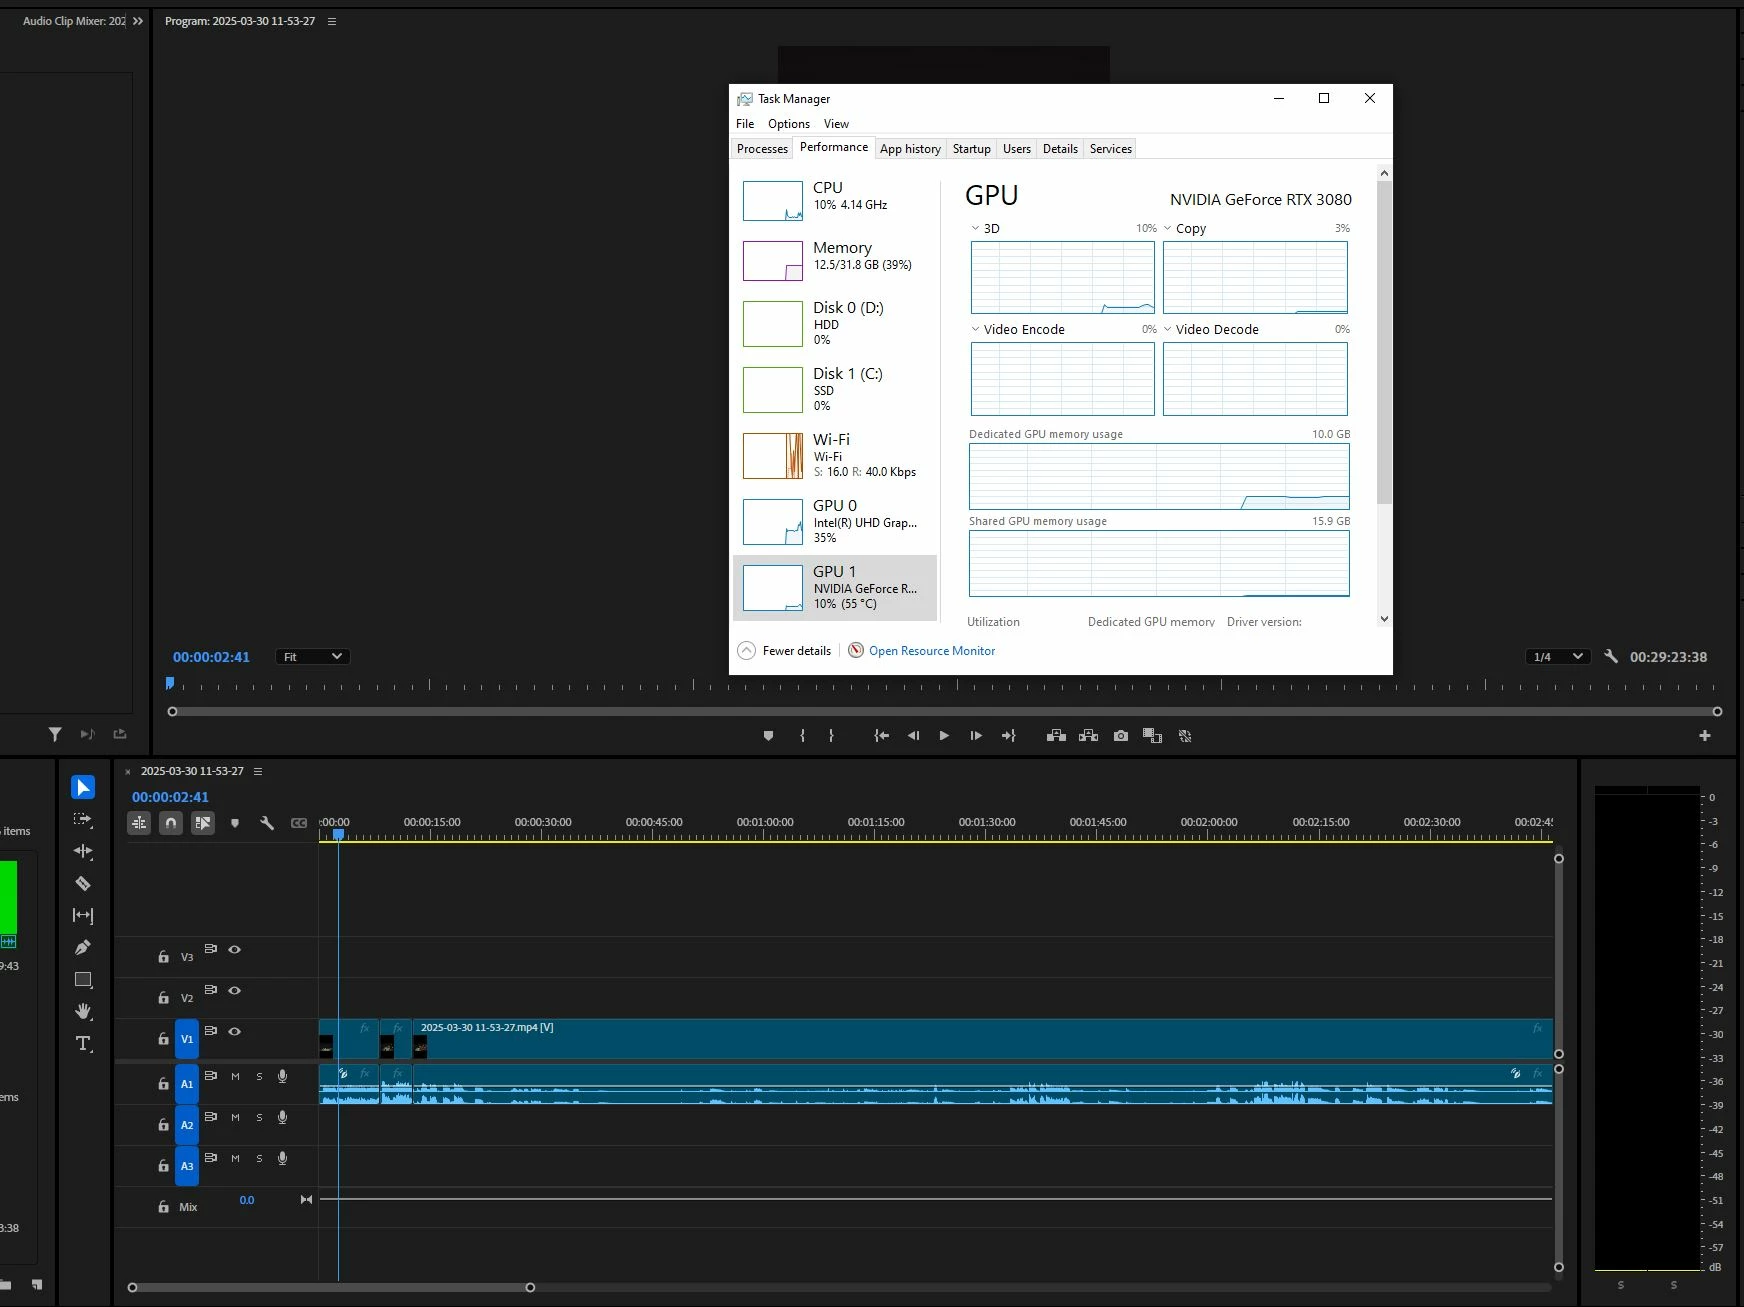
Task: Select the Hand tool
Action: 83,1012
